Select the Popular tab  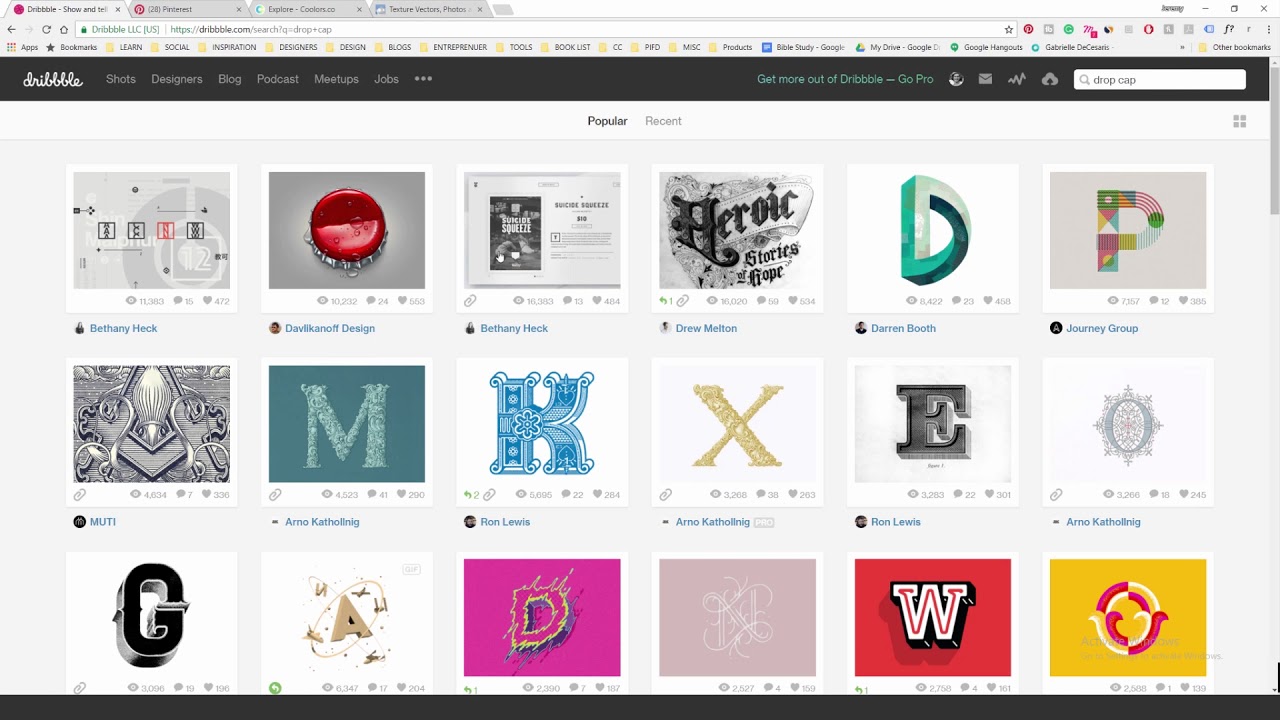point(607,121)
